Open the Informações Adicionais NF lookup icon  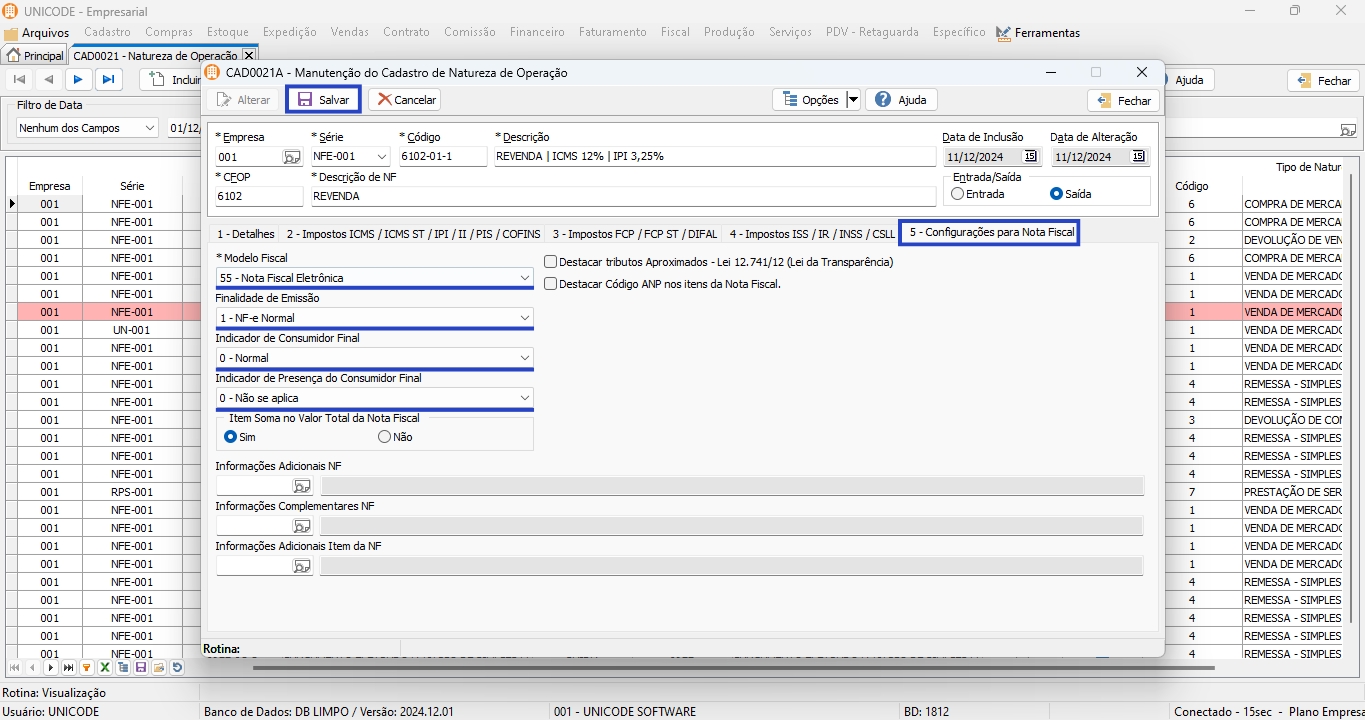(x=301, y=486)
